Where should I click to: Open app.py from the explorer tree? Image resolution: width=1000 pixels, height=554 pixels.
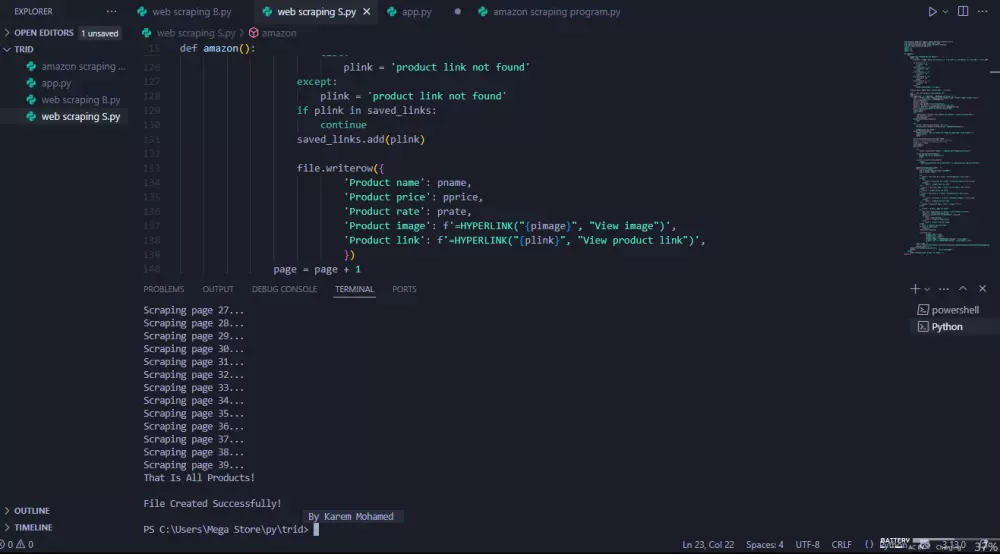pyautogui.click(x=56, y=83)
